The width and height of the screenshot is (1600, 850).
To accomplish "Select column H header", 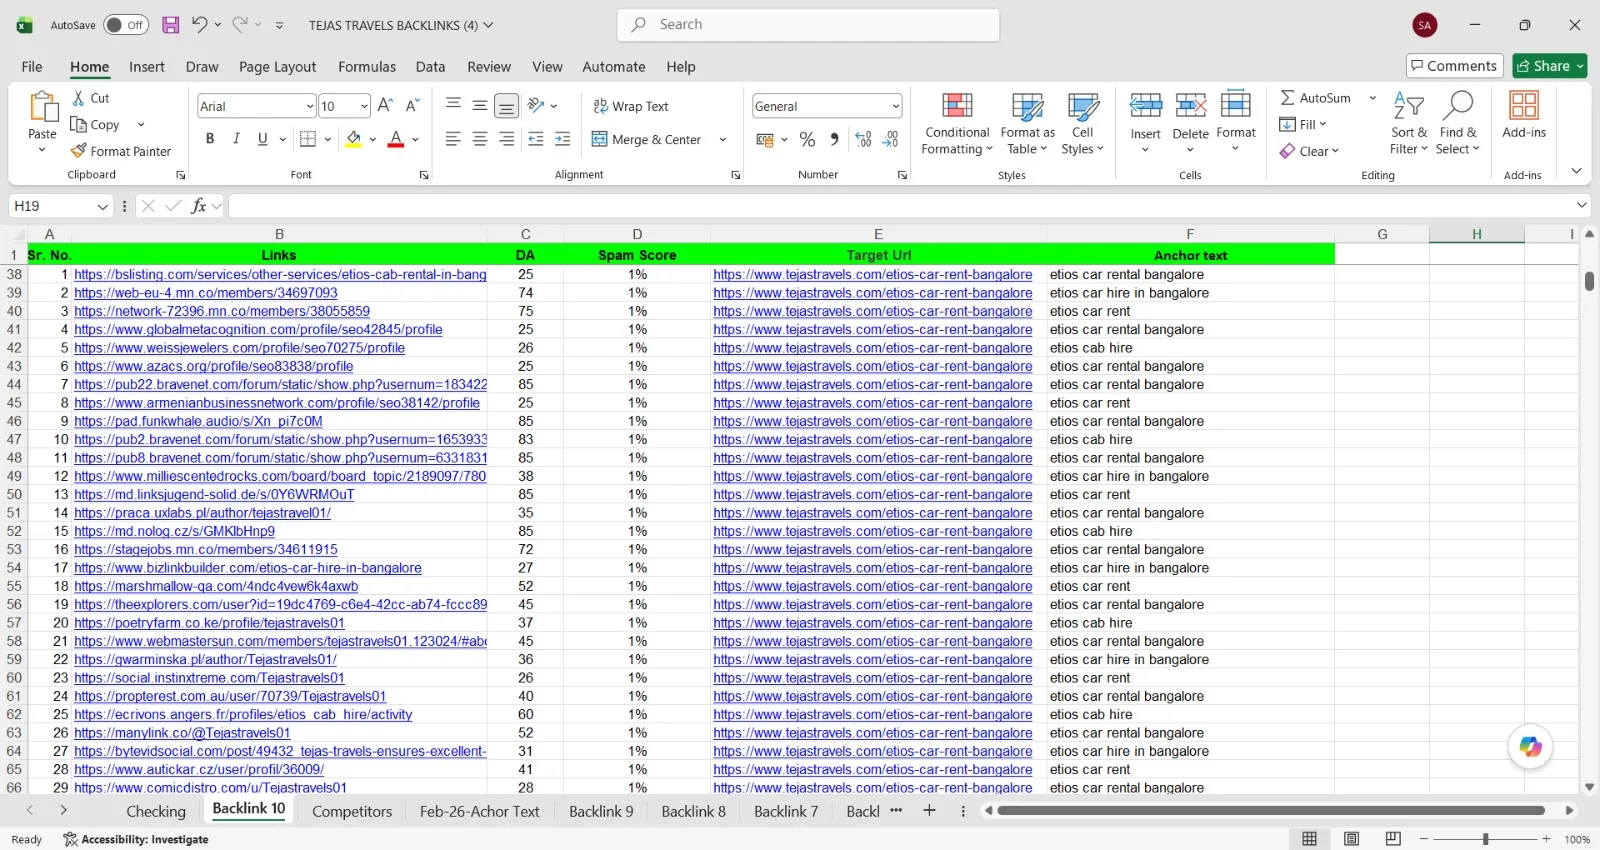I will click(x=1476, y=234).
